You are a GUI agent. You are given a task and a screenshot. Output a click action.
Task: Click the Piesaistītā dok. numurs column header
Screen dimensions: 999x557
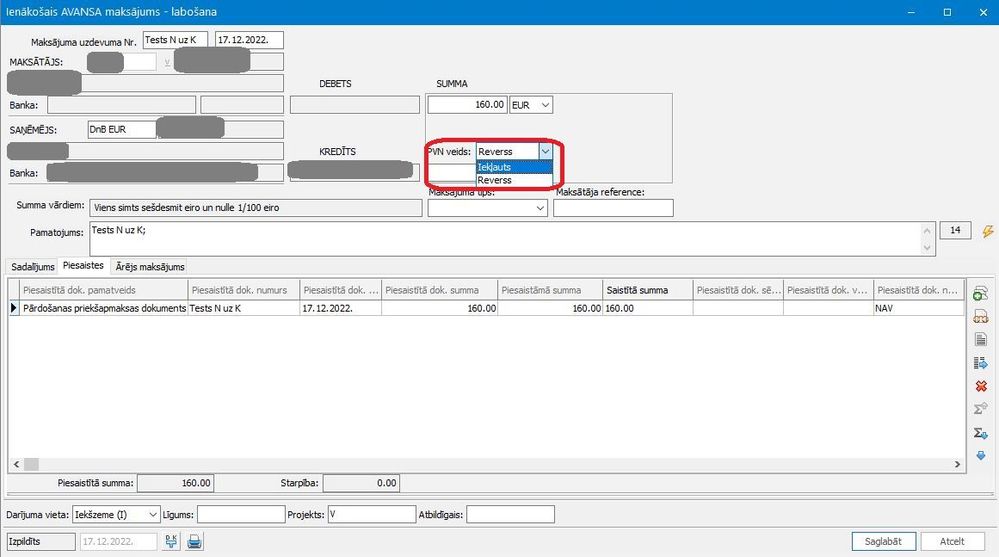pos(244,290)
